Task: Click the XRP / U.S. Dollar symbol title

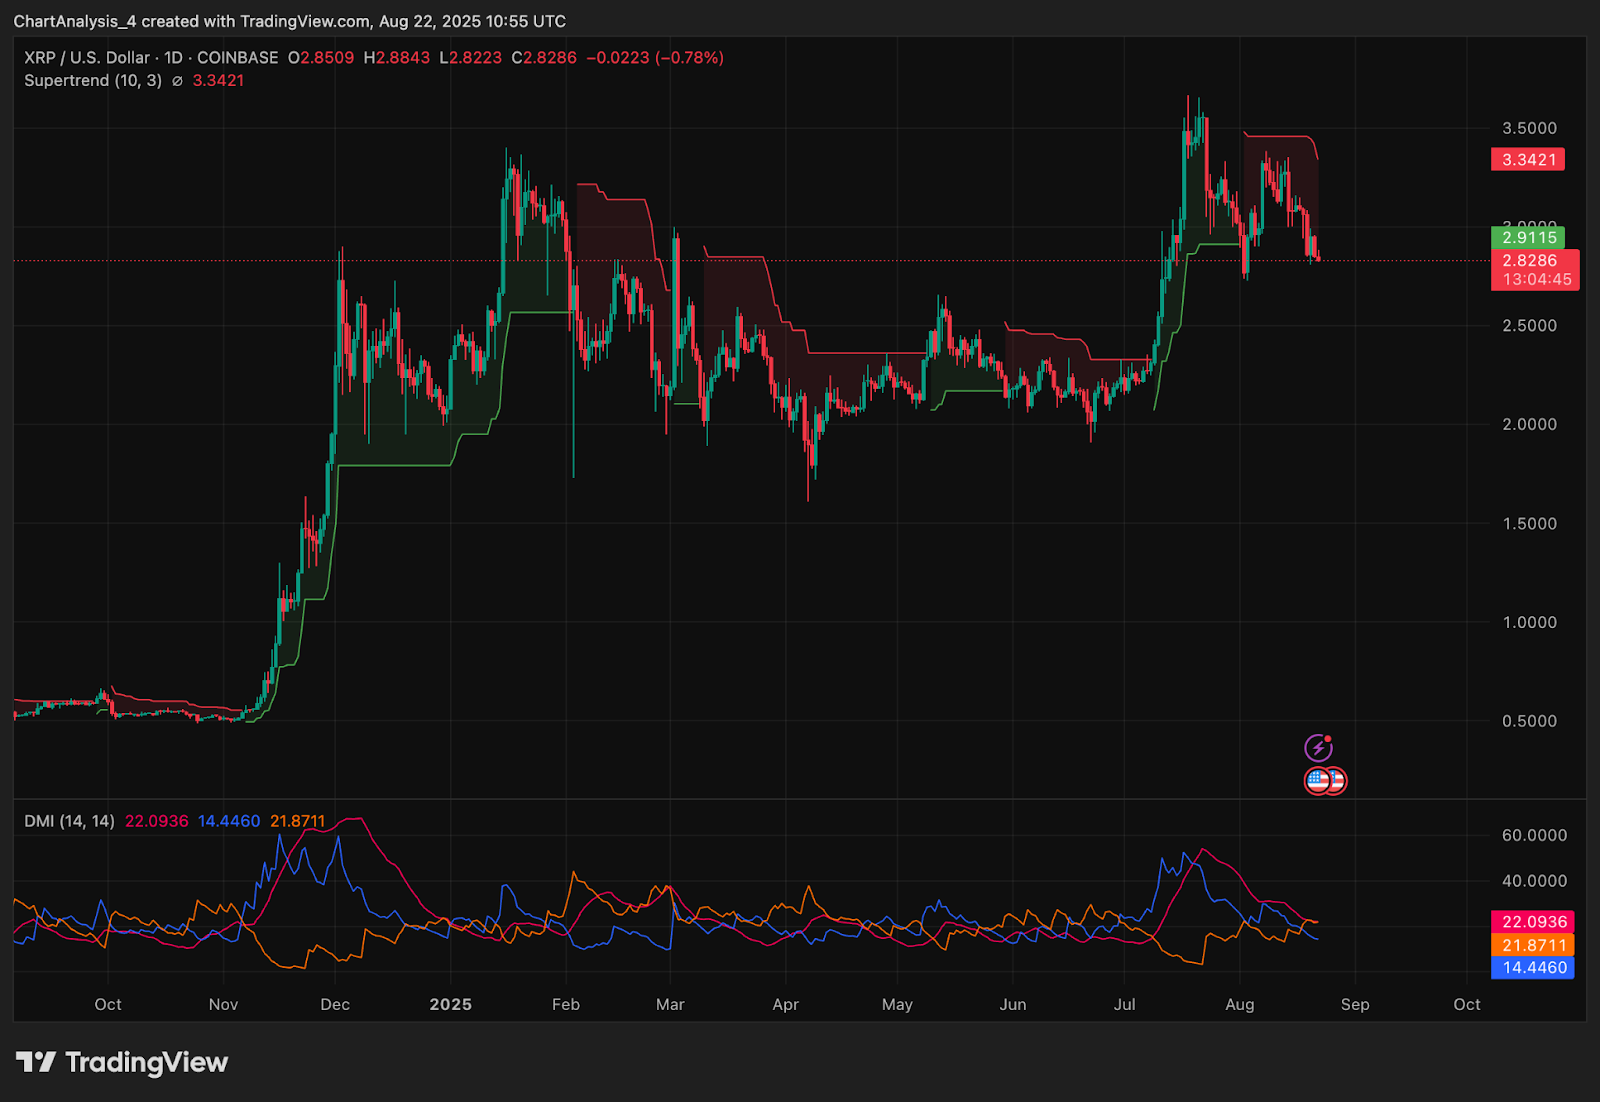Action: tap(87, 58)
